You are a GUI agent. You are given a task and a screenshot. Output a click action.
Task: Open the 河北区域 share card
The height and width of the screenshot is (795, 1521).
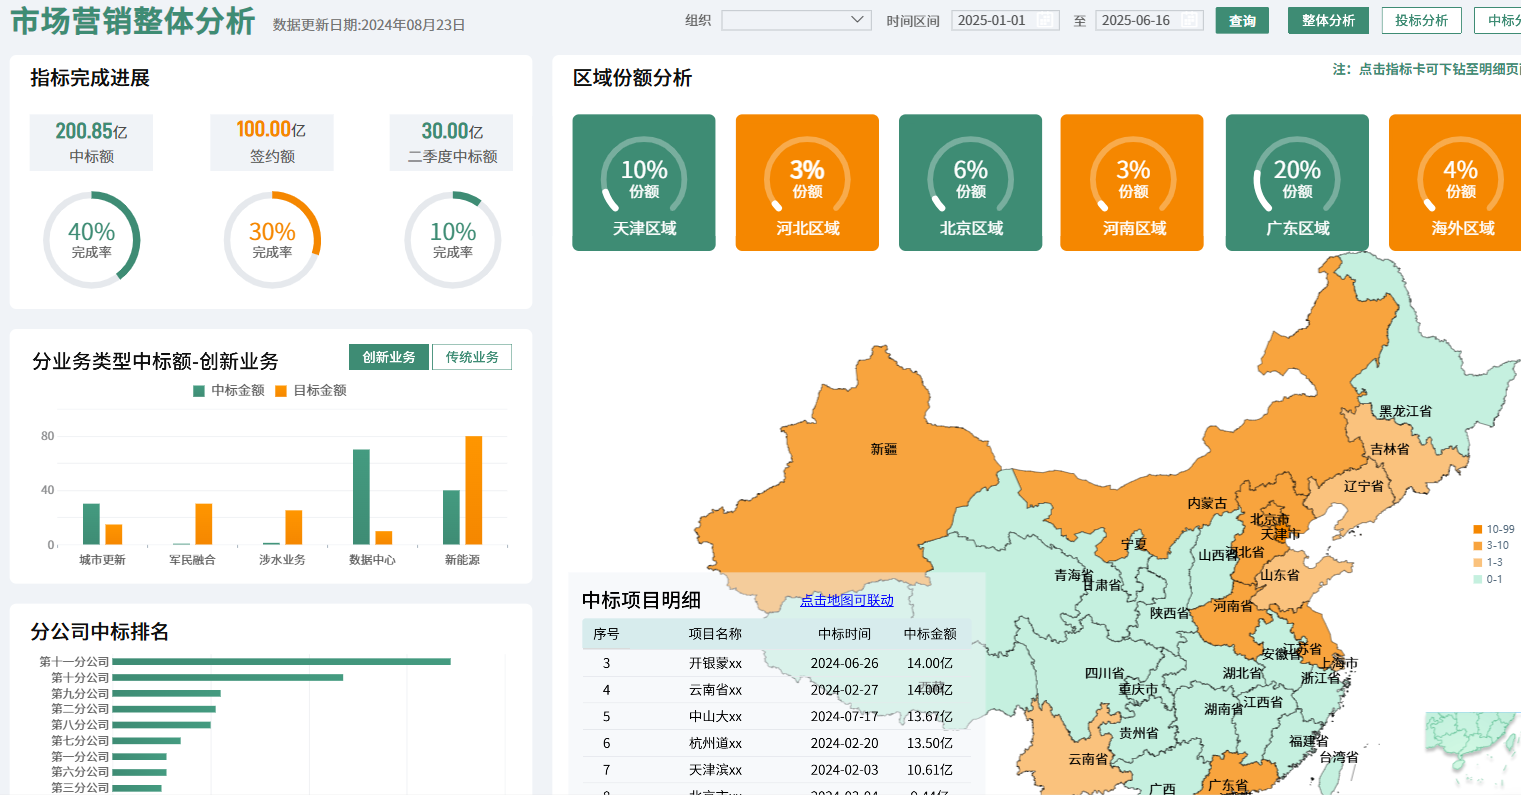807,182
